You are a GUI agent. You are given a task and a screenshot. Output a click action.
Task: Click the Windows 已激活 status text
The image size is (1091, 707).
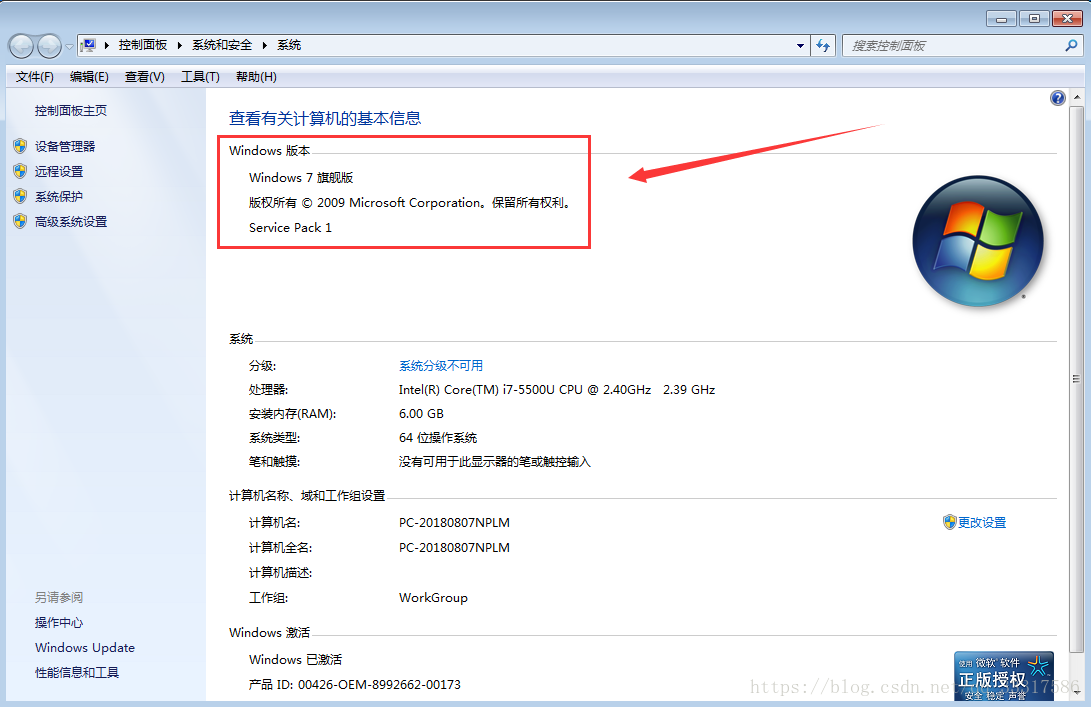(x=296, y=660)
